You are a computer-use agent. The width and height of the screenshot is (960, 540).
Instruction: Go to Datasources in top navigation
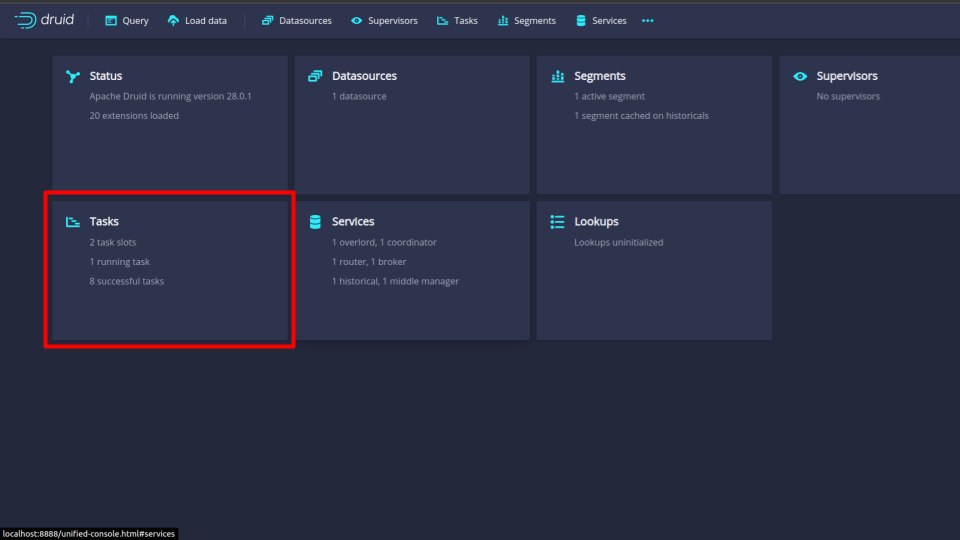point(296,21)
